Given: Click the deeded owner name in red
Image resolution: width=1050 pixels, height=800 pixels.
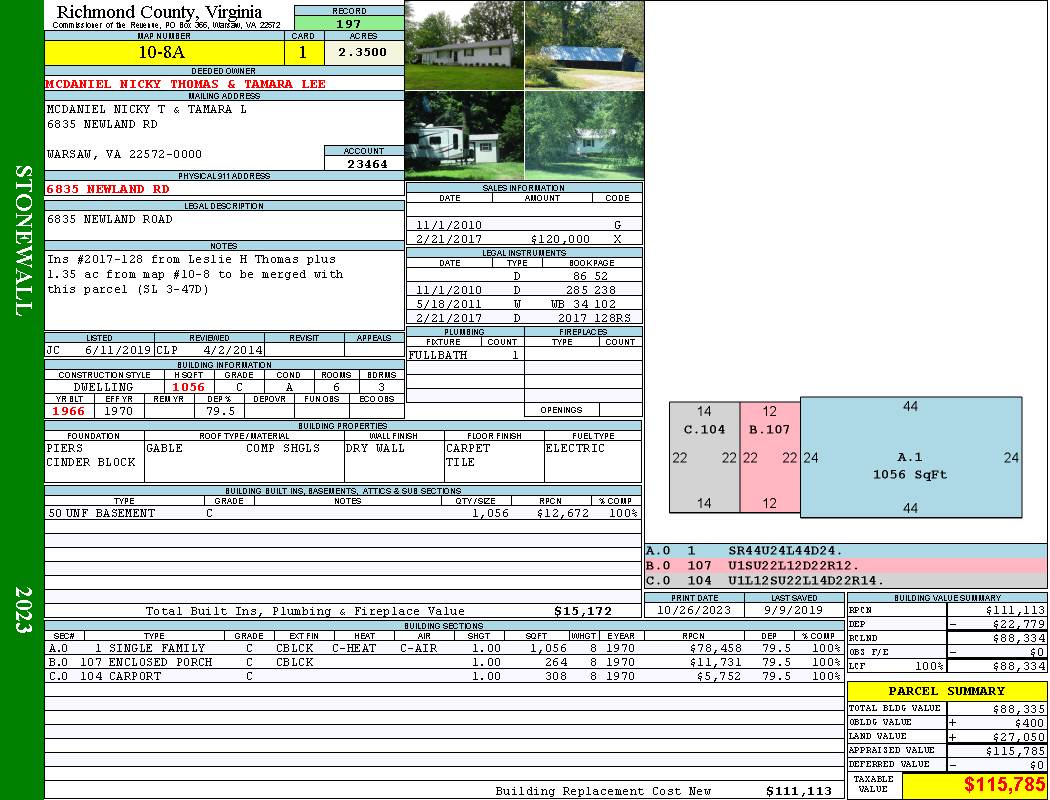Looking at the screenshot, I should pyautogui.click(x=186, y=84).
